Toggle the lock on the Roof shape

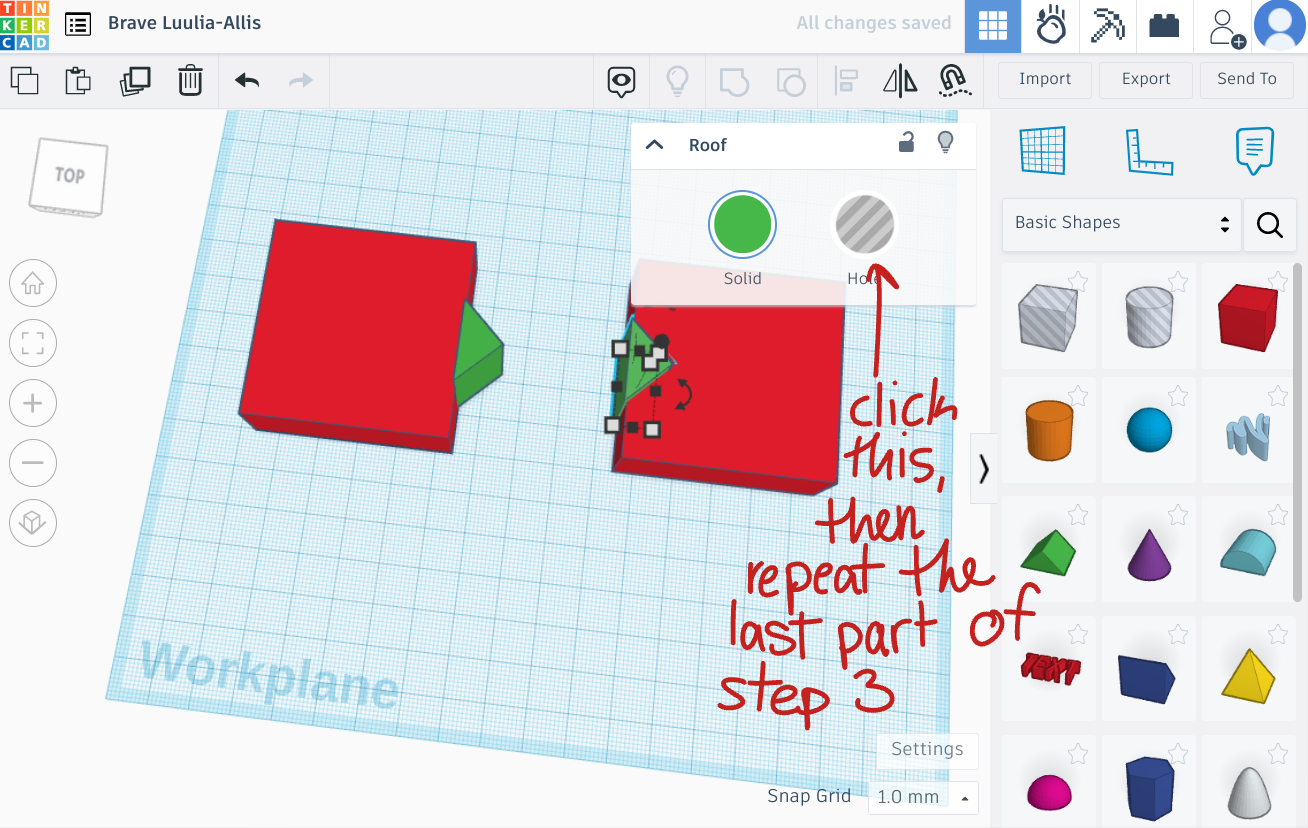[x=906, y=143]
